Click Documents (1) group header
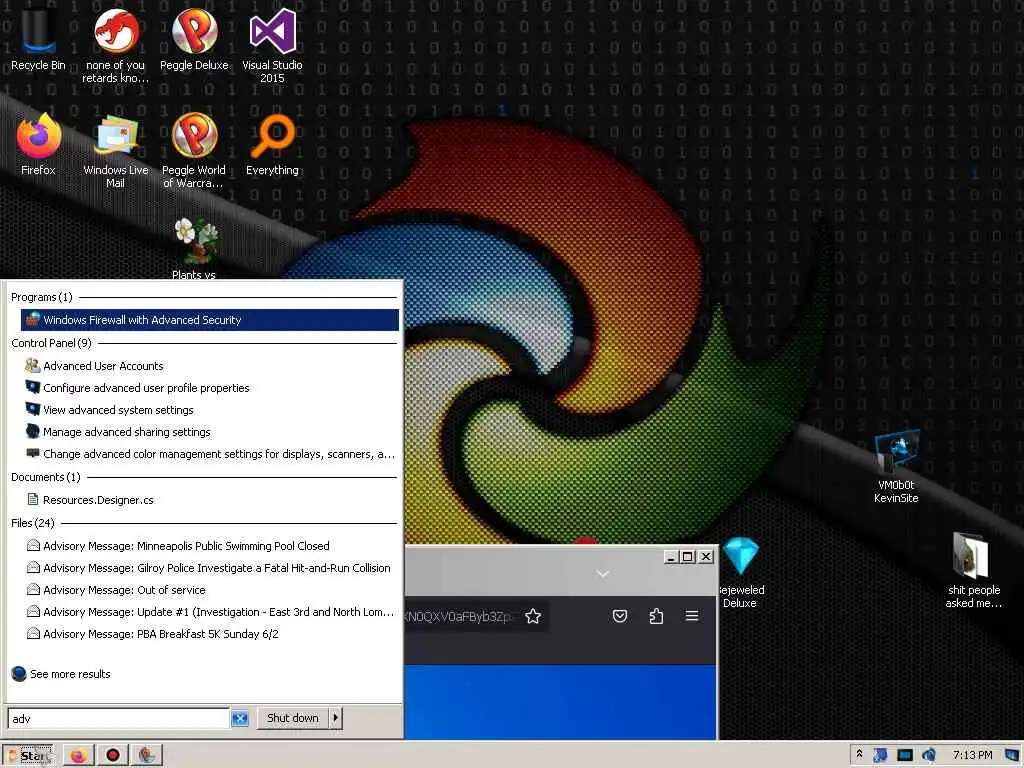The image size is (1024, 768). (x=46, y=477)
